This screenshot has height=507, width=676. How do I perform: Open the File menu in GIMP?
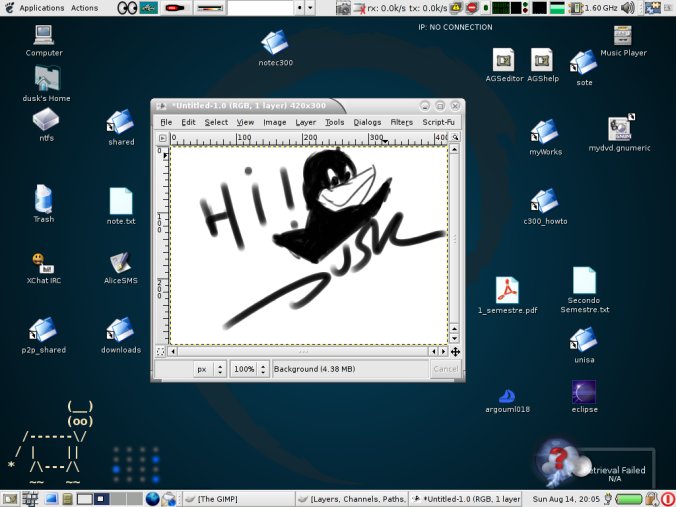(x=166, y=122)
